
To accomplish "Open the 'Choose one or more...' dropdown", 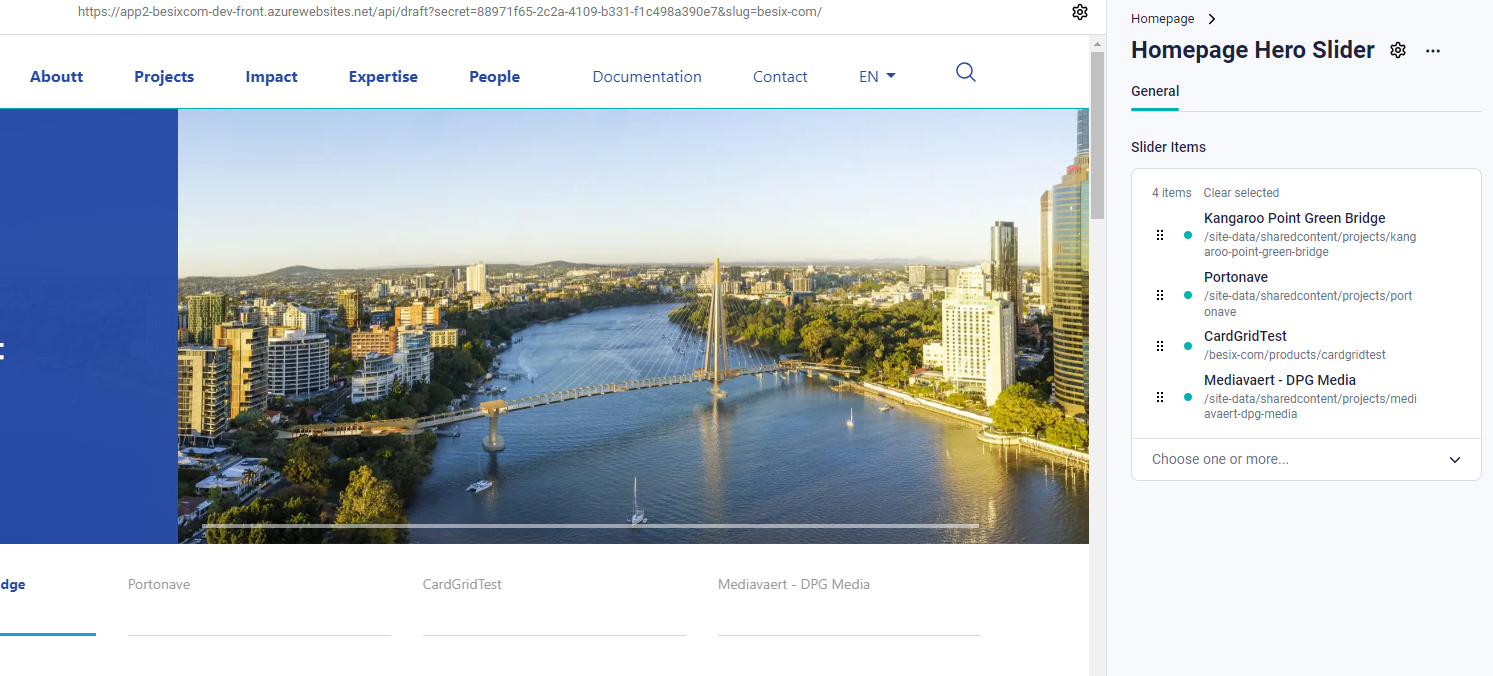I will (x=1306, y=460).
